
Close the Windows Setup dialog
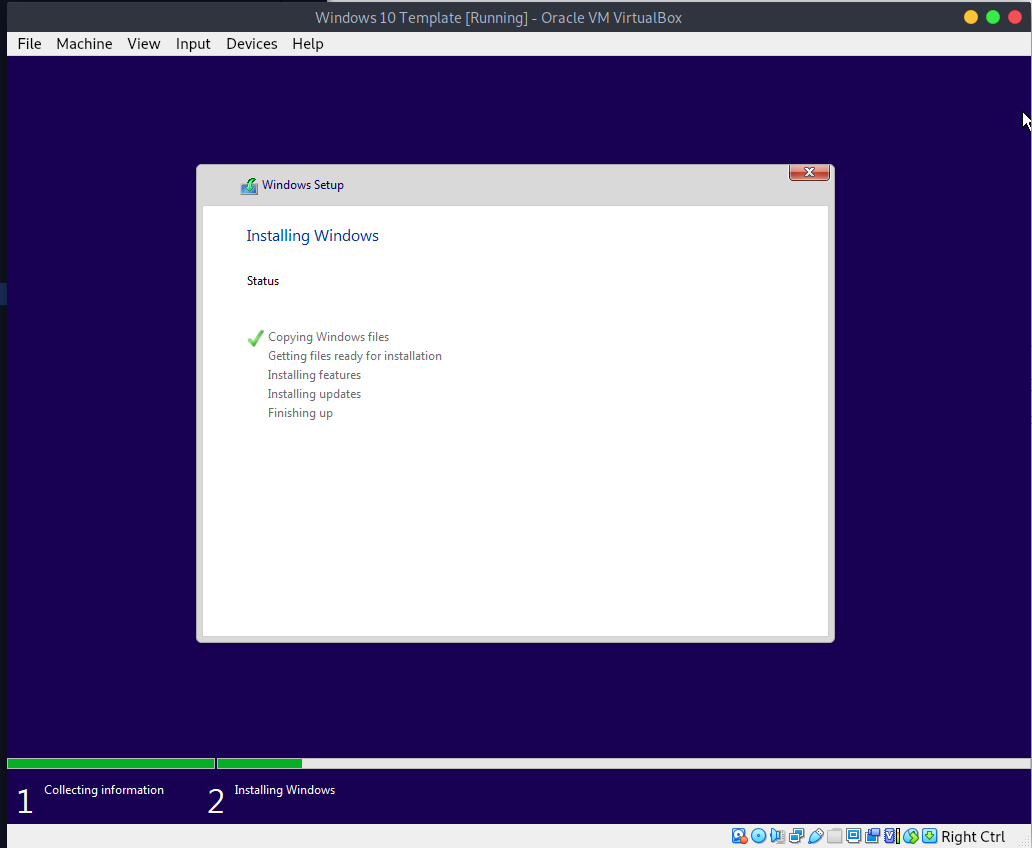(x=809, y=172)
